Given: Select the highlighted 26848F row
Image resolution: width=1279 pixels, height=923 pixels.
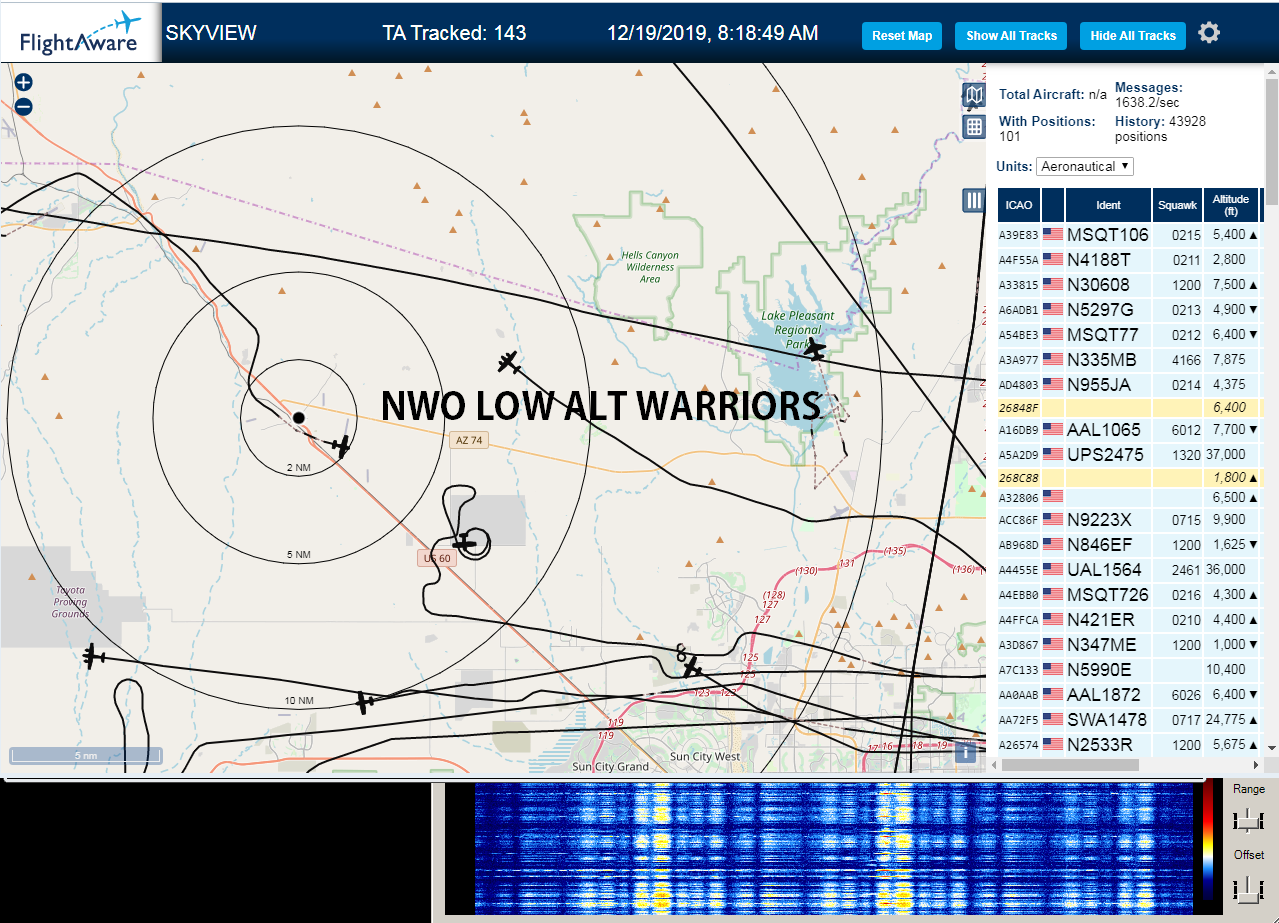Looking at the screenshot, I should coord(1130,407).
